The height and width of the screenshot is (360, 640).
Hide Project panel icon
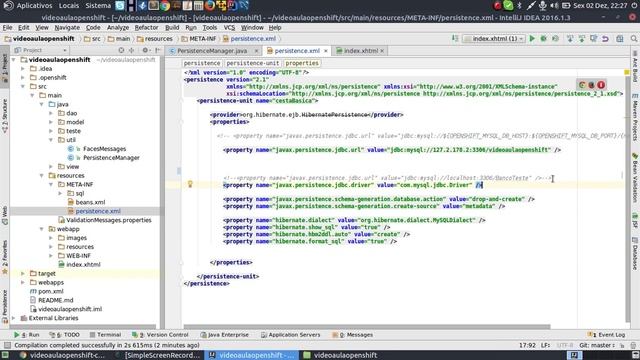[158, 50]
